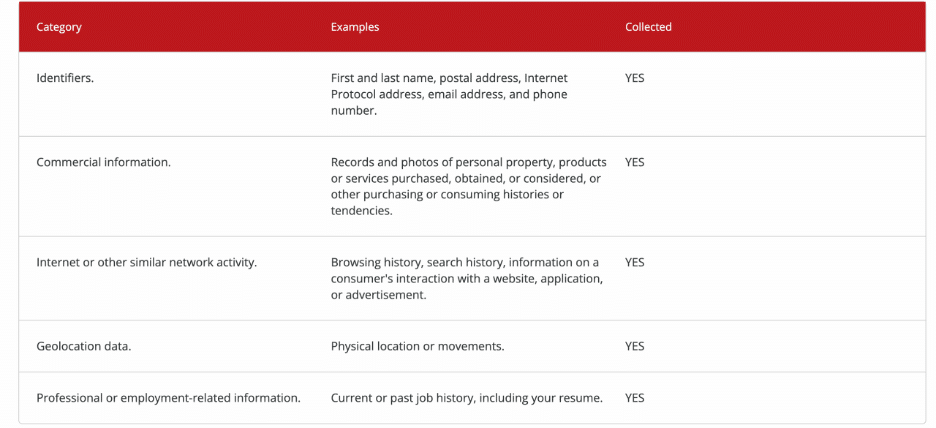Click Internet or other similar network activity
The width and height of the screenshot is (936, 428).
[147, 262]
